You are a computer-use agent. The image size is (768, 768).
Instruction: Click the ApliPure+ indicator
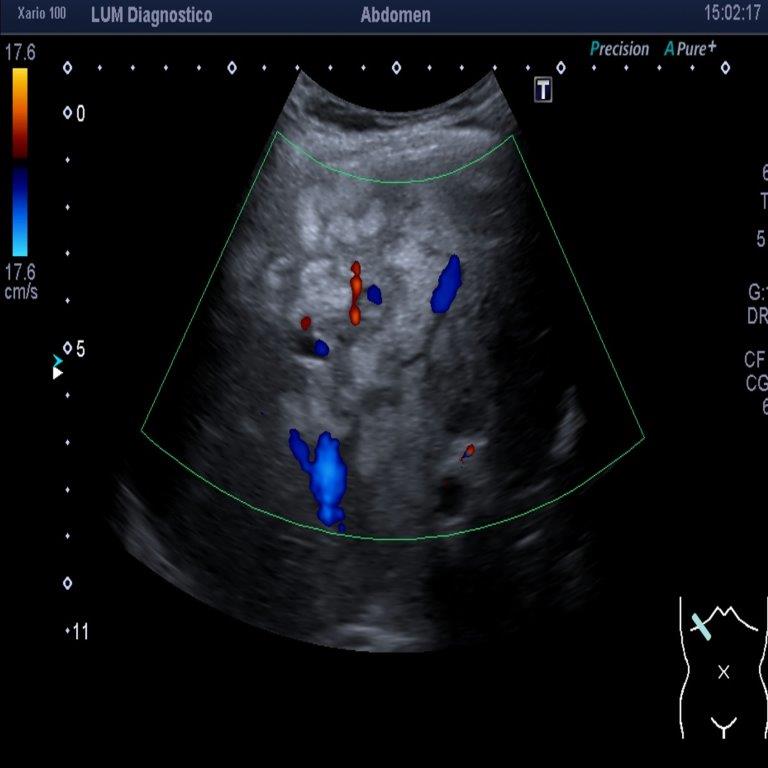[690, 49]
